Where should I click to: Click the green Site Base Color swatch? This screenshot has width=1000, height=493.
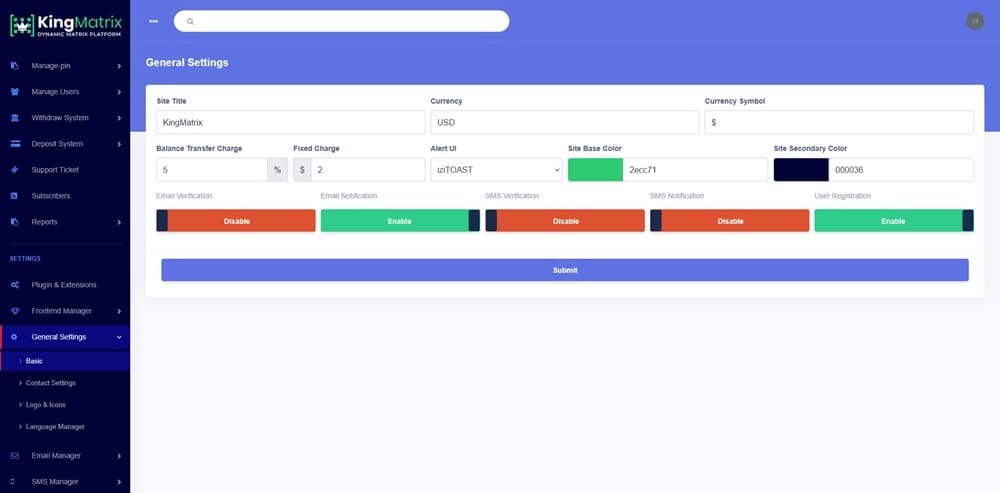tap(595, 170)
